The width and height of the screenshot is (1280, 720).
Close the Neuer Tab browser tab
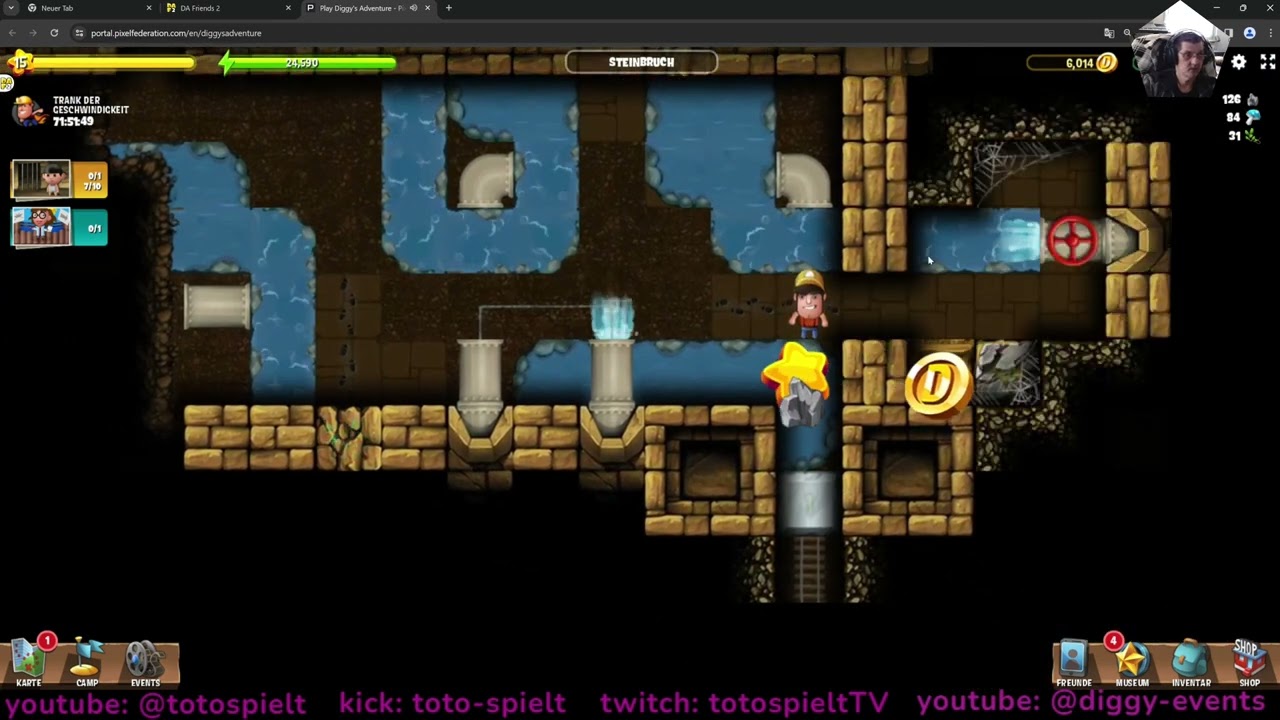[149, 8]
